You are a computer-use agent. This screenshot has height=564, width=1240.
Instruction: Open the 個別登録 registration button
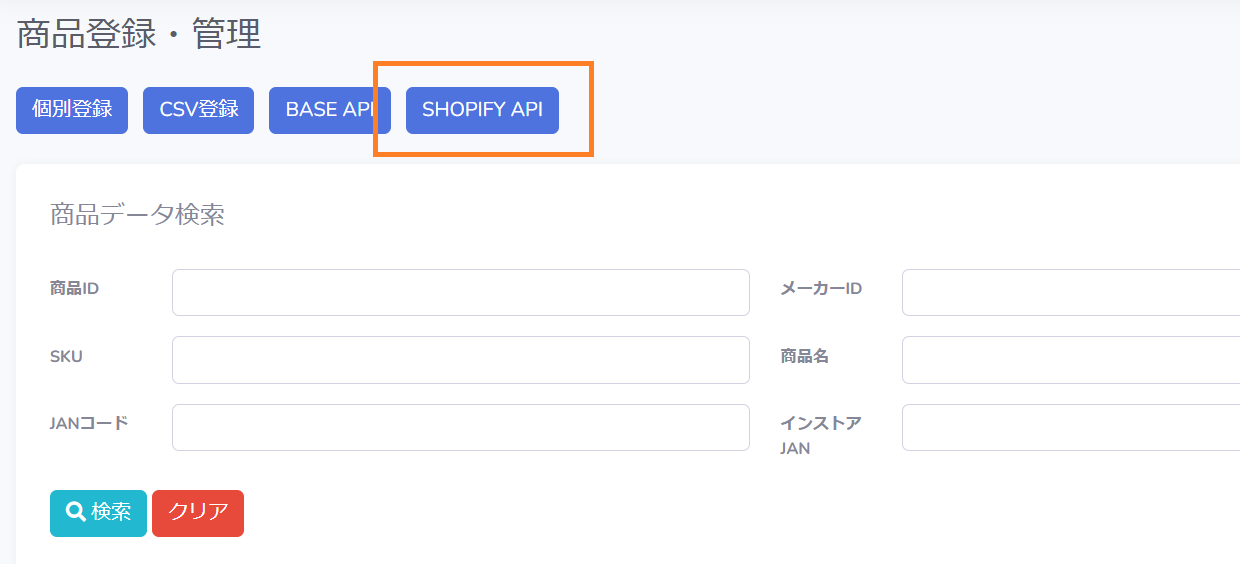(72, 110)
